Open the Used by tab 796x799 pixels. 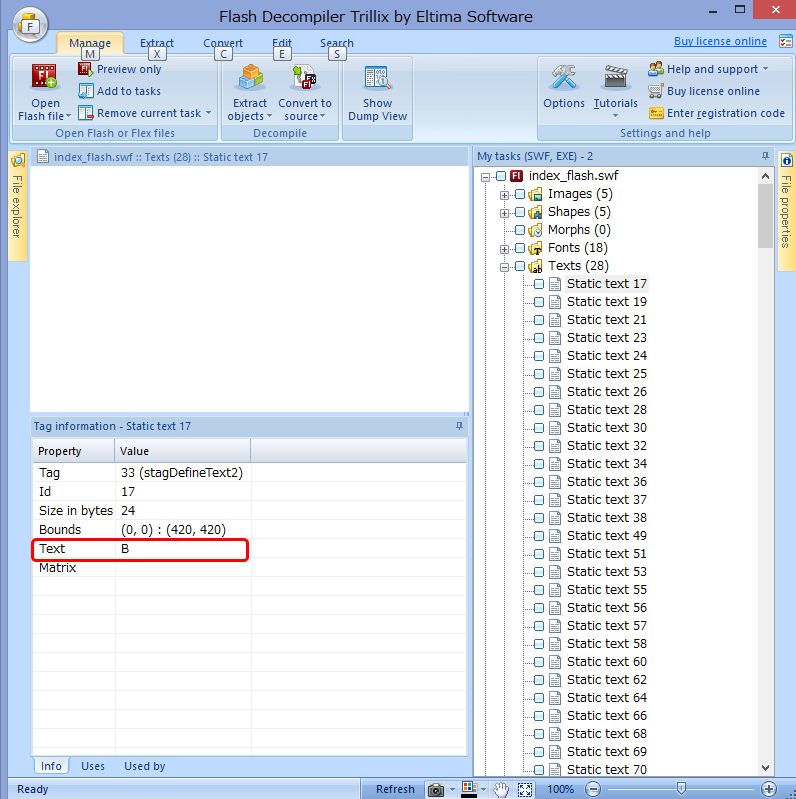pos(144,766)
